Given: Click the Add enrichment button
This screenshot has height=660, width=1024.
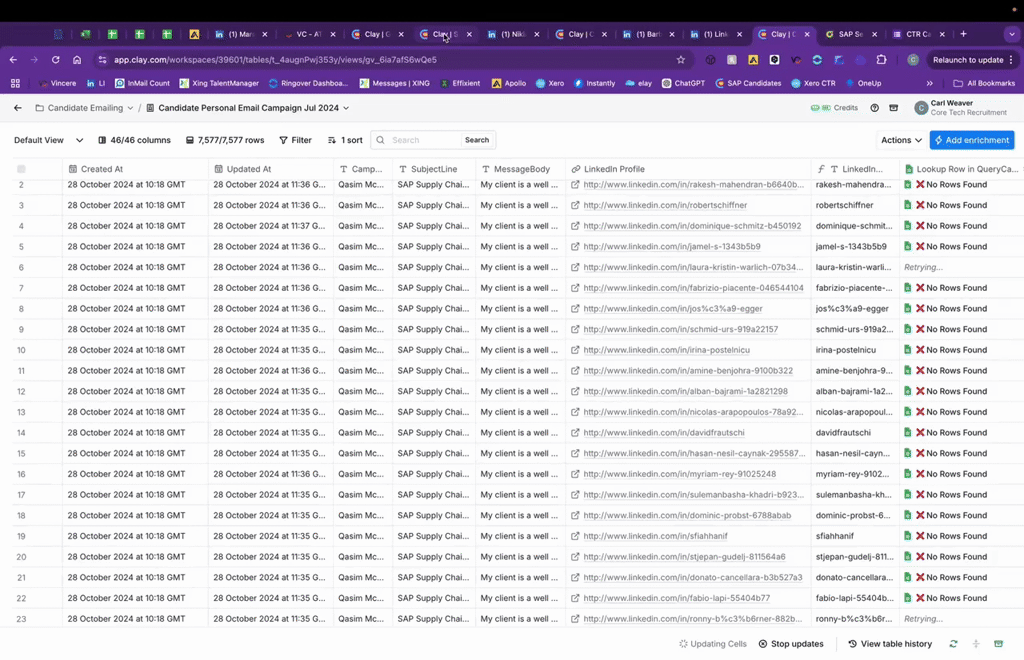Looking at the screenshot, I should pos(971,140).
